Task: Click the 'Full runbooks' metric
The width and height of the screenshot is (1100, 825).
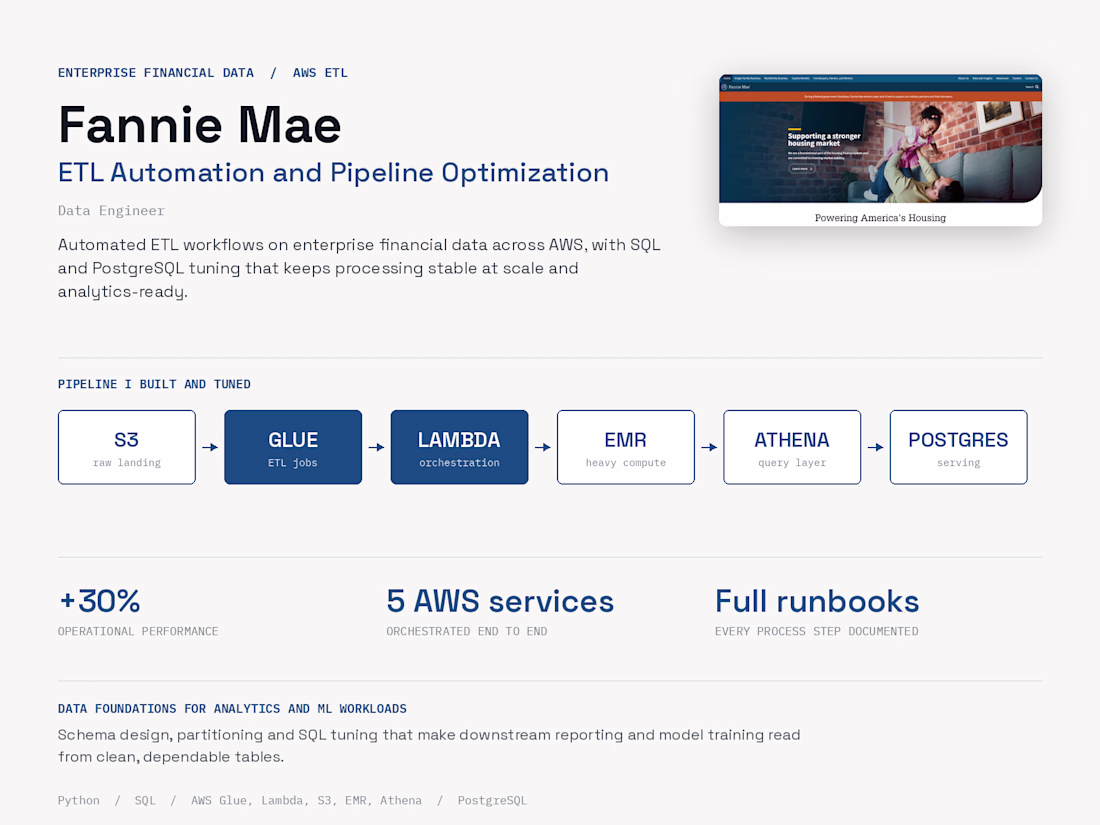Action: (817, 601)
